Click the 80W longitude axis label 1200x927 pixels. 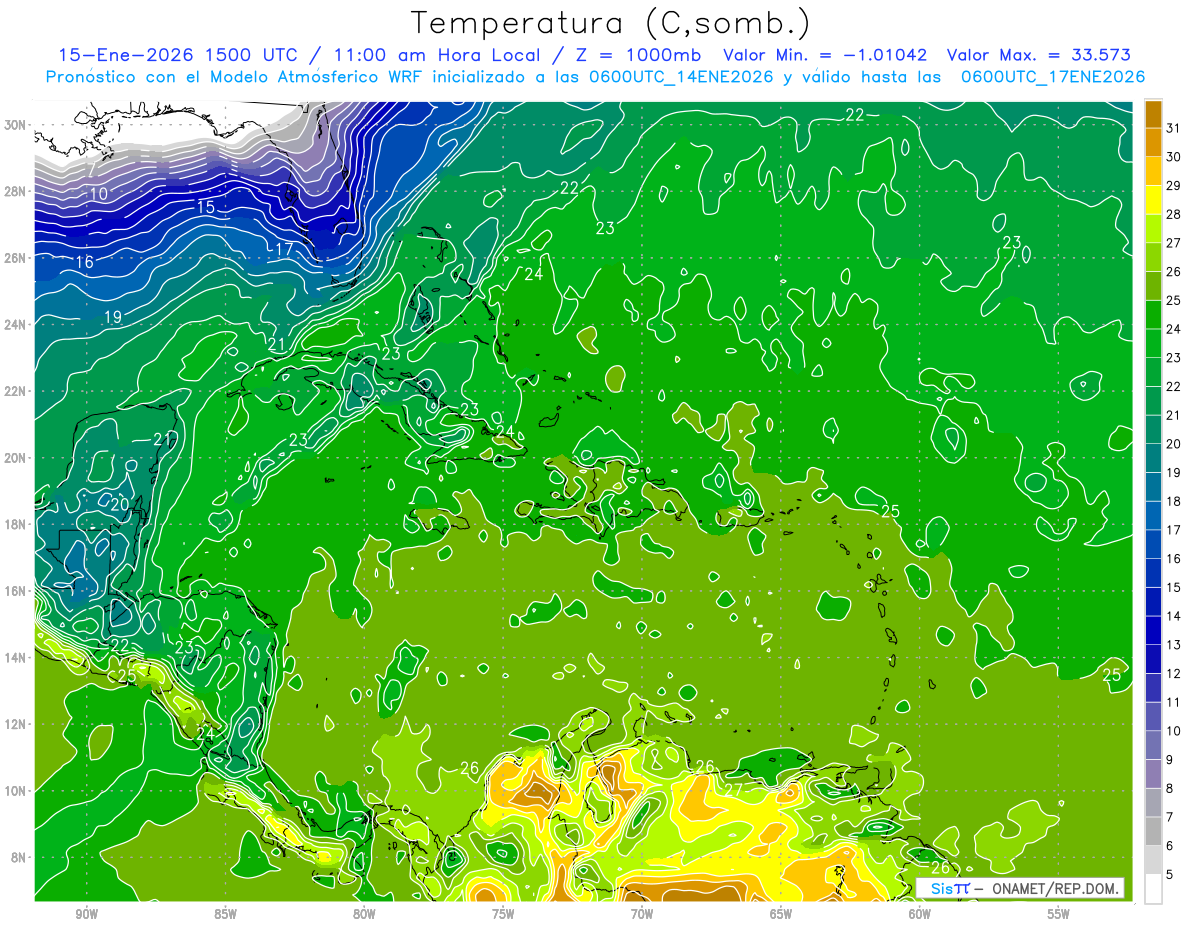(x=364, y=913)
